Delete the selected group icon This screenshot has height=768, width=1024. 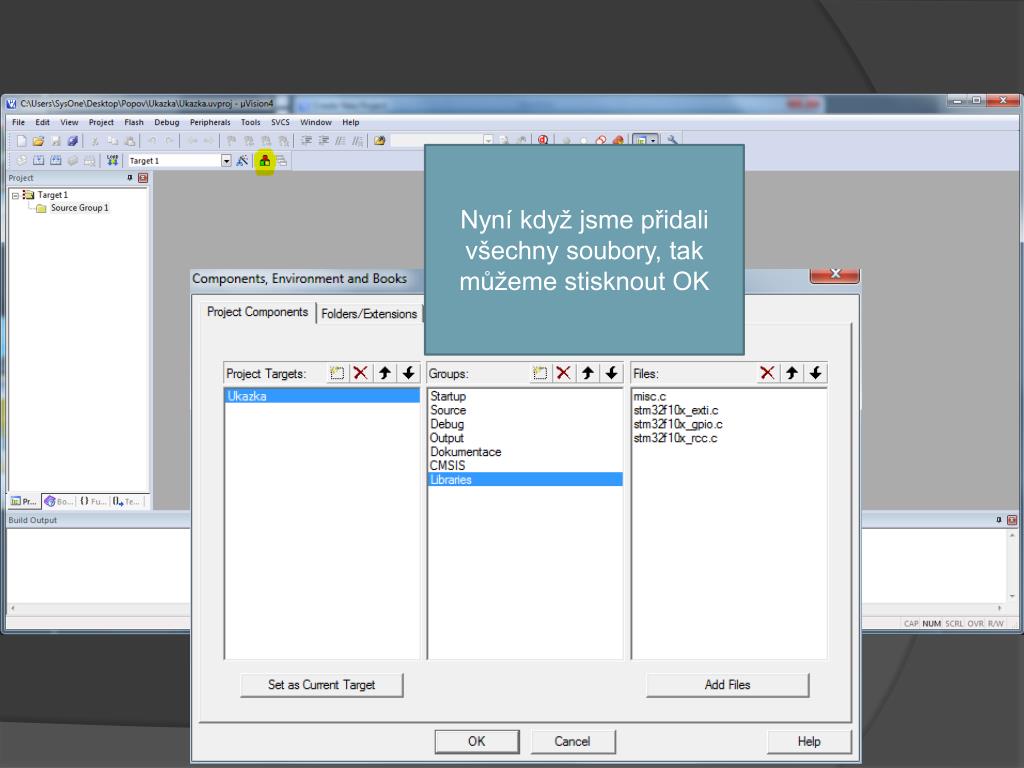pos(564,373)
